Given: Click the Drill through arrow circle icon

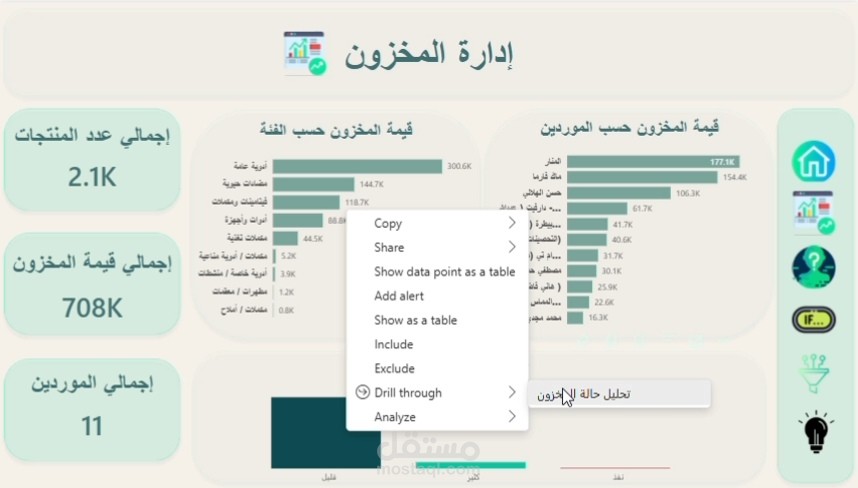Looking at the screenshot, I should tap(362, 393).
